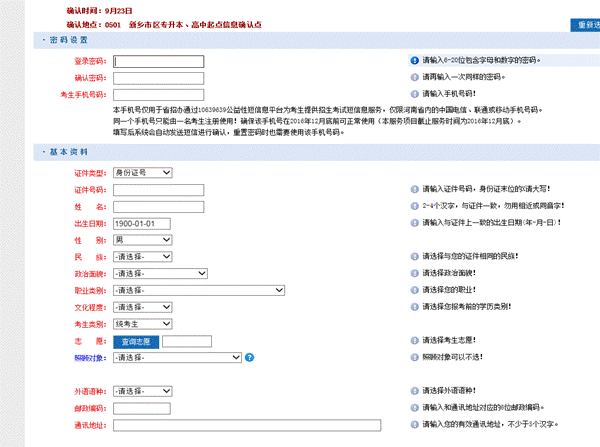The height and width of the screenshot is (447, 600).
Task: Click info icon beside 请选择外语语种
Action: pyautogui.click(x=414, y=391)
